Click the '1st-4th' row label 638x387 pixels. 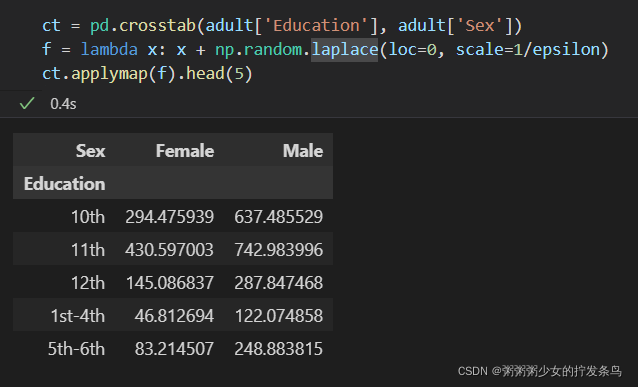click(78, 316)
